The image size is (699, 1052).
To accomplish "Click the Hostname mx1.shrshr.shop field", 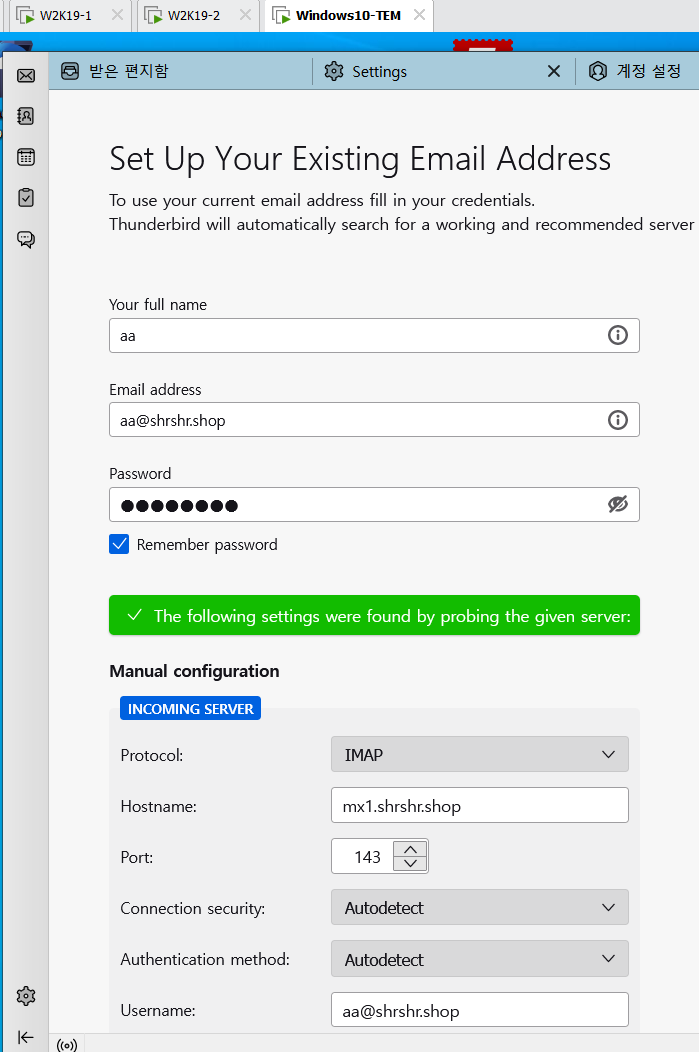I will [x=480, y=805].
